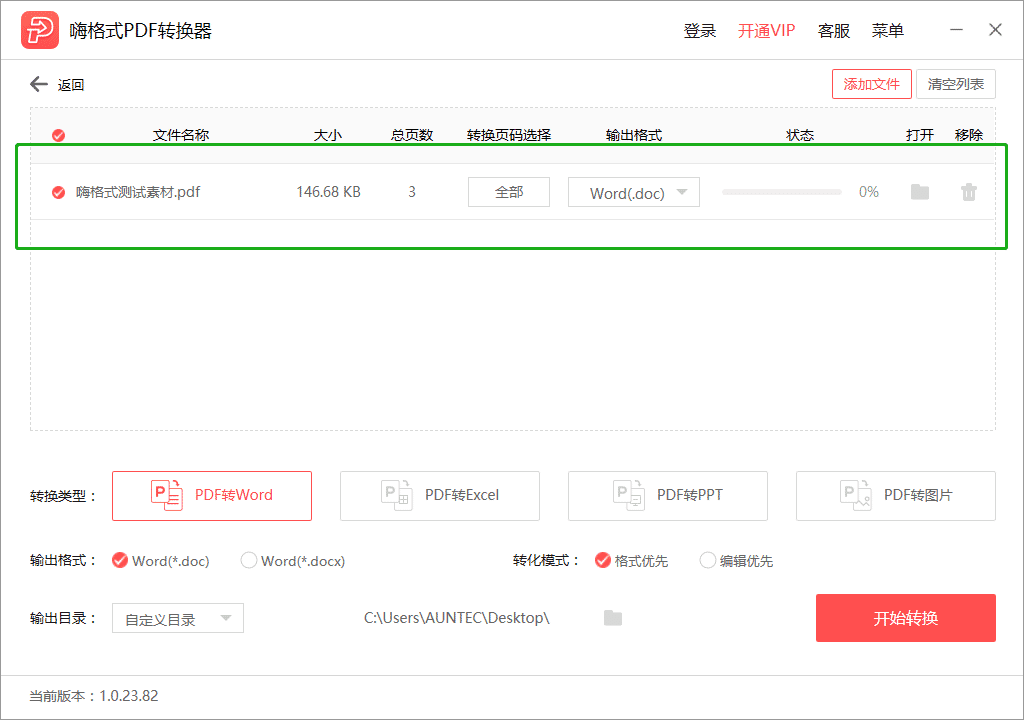
Task: Click the file size 146.68 KB
Action: pos(328,192)
